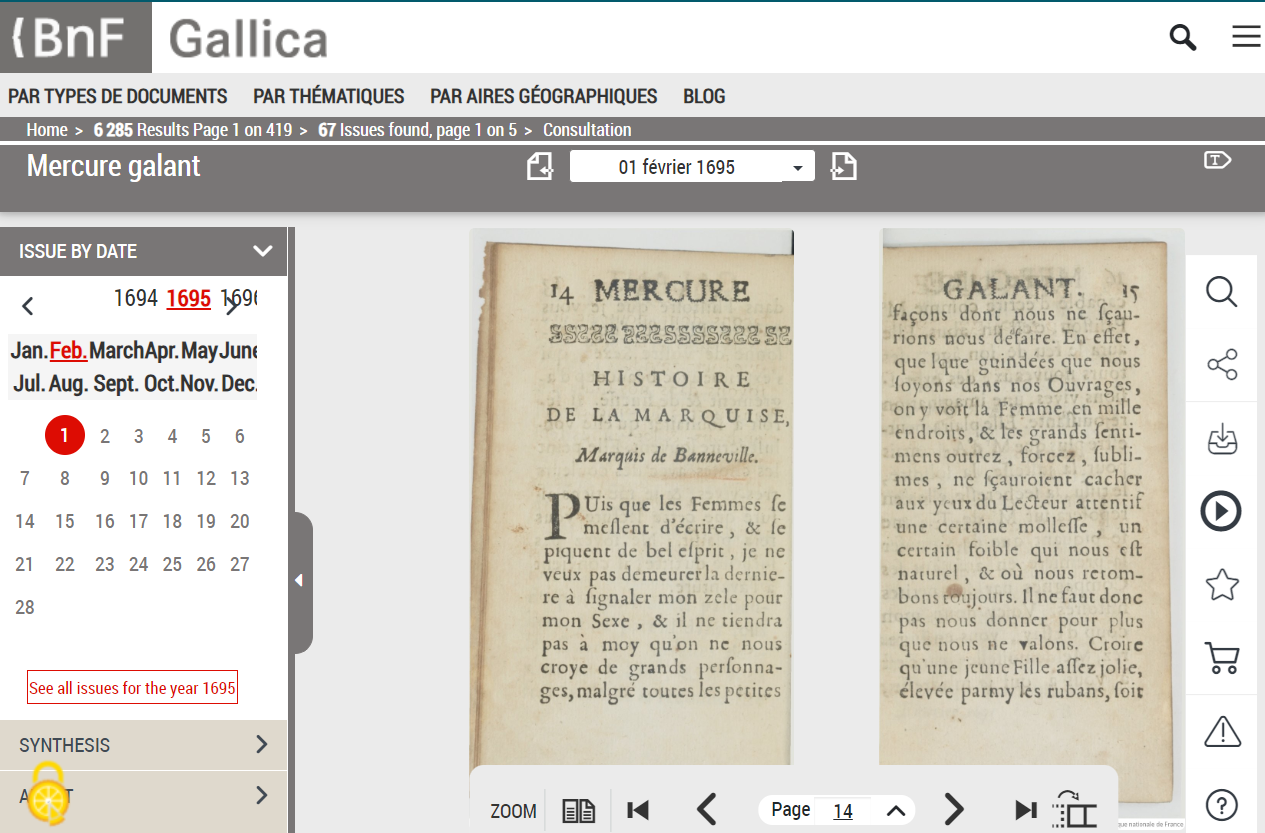Open text mode with the T icon
Image resolution: width=1265 pixels, height=833 pixels.
pos(1217,159)
